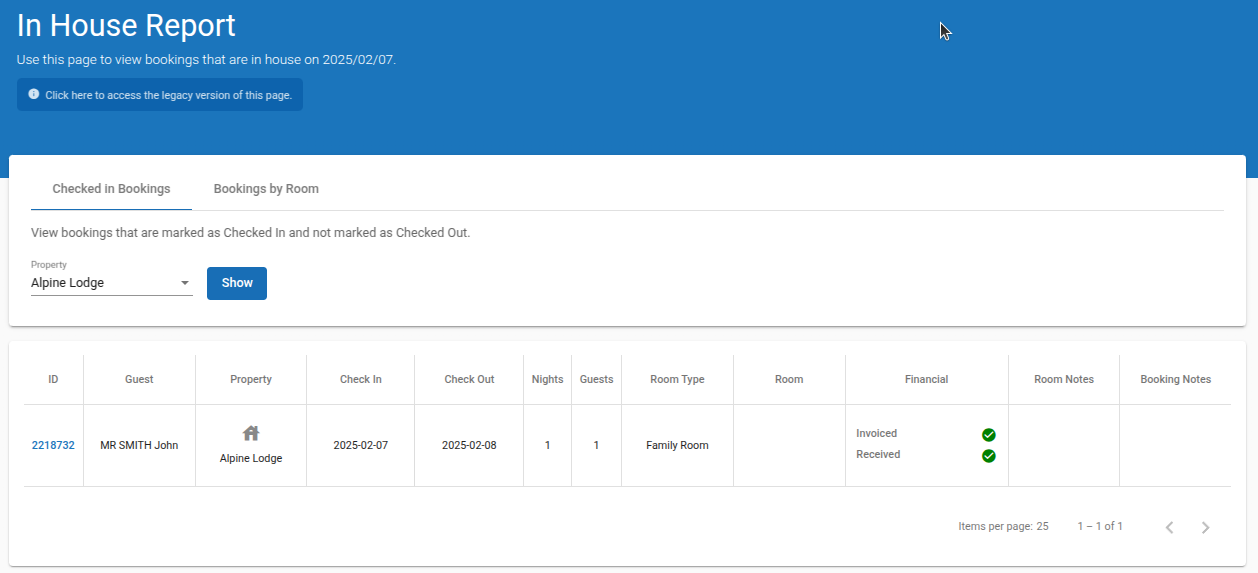The image size is (1258, 573).
Task: Click the house icon above Alpine Lodge
Action: [251, 433]
